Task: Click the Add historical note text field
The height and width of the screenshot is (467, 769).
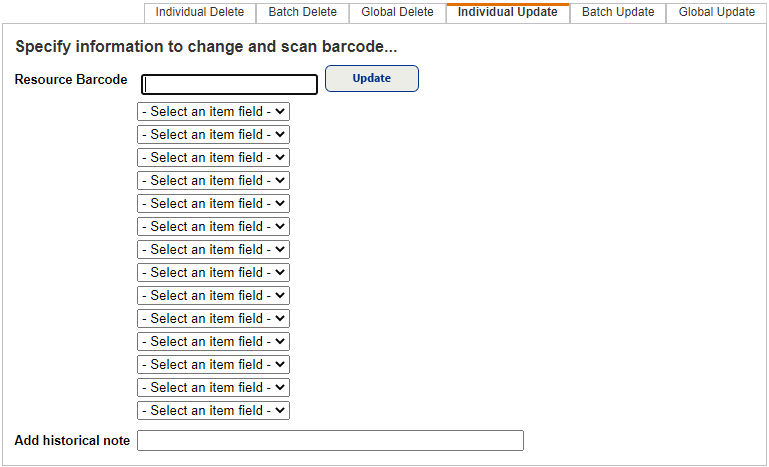Action: coord(330,441)
